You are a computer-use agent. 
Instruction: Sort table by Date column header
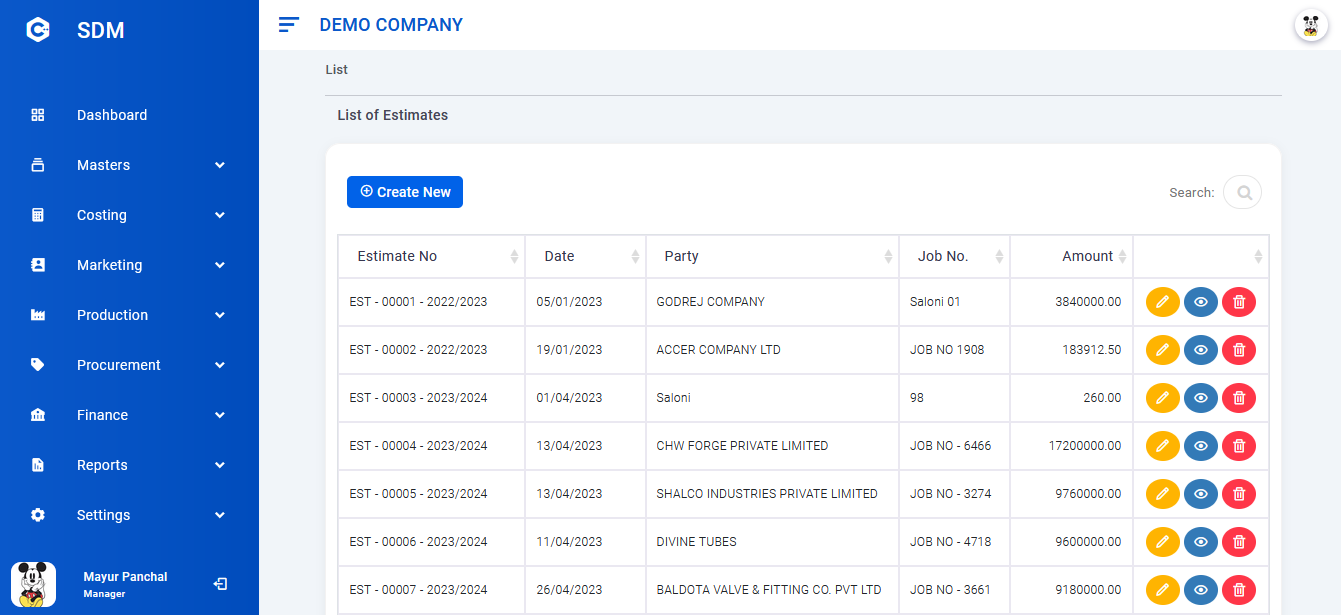click(586, 257)
